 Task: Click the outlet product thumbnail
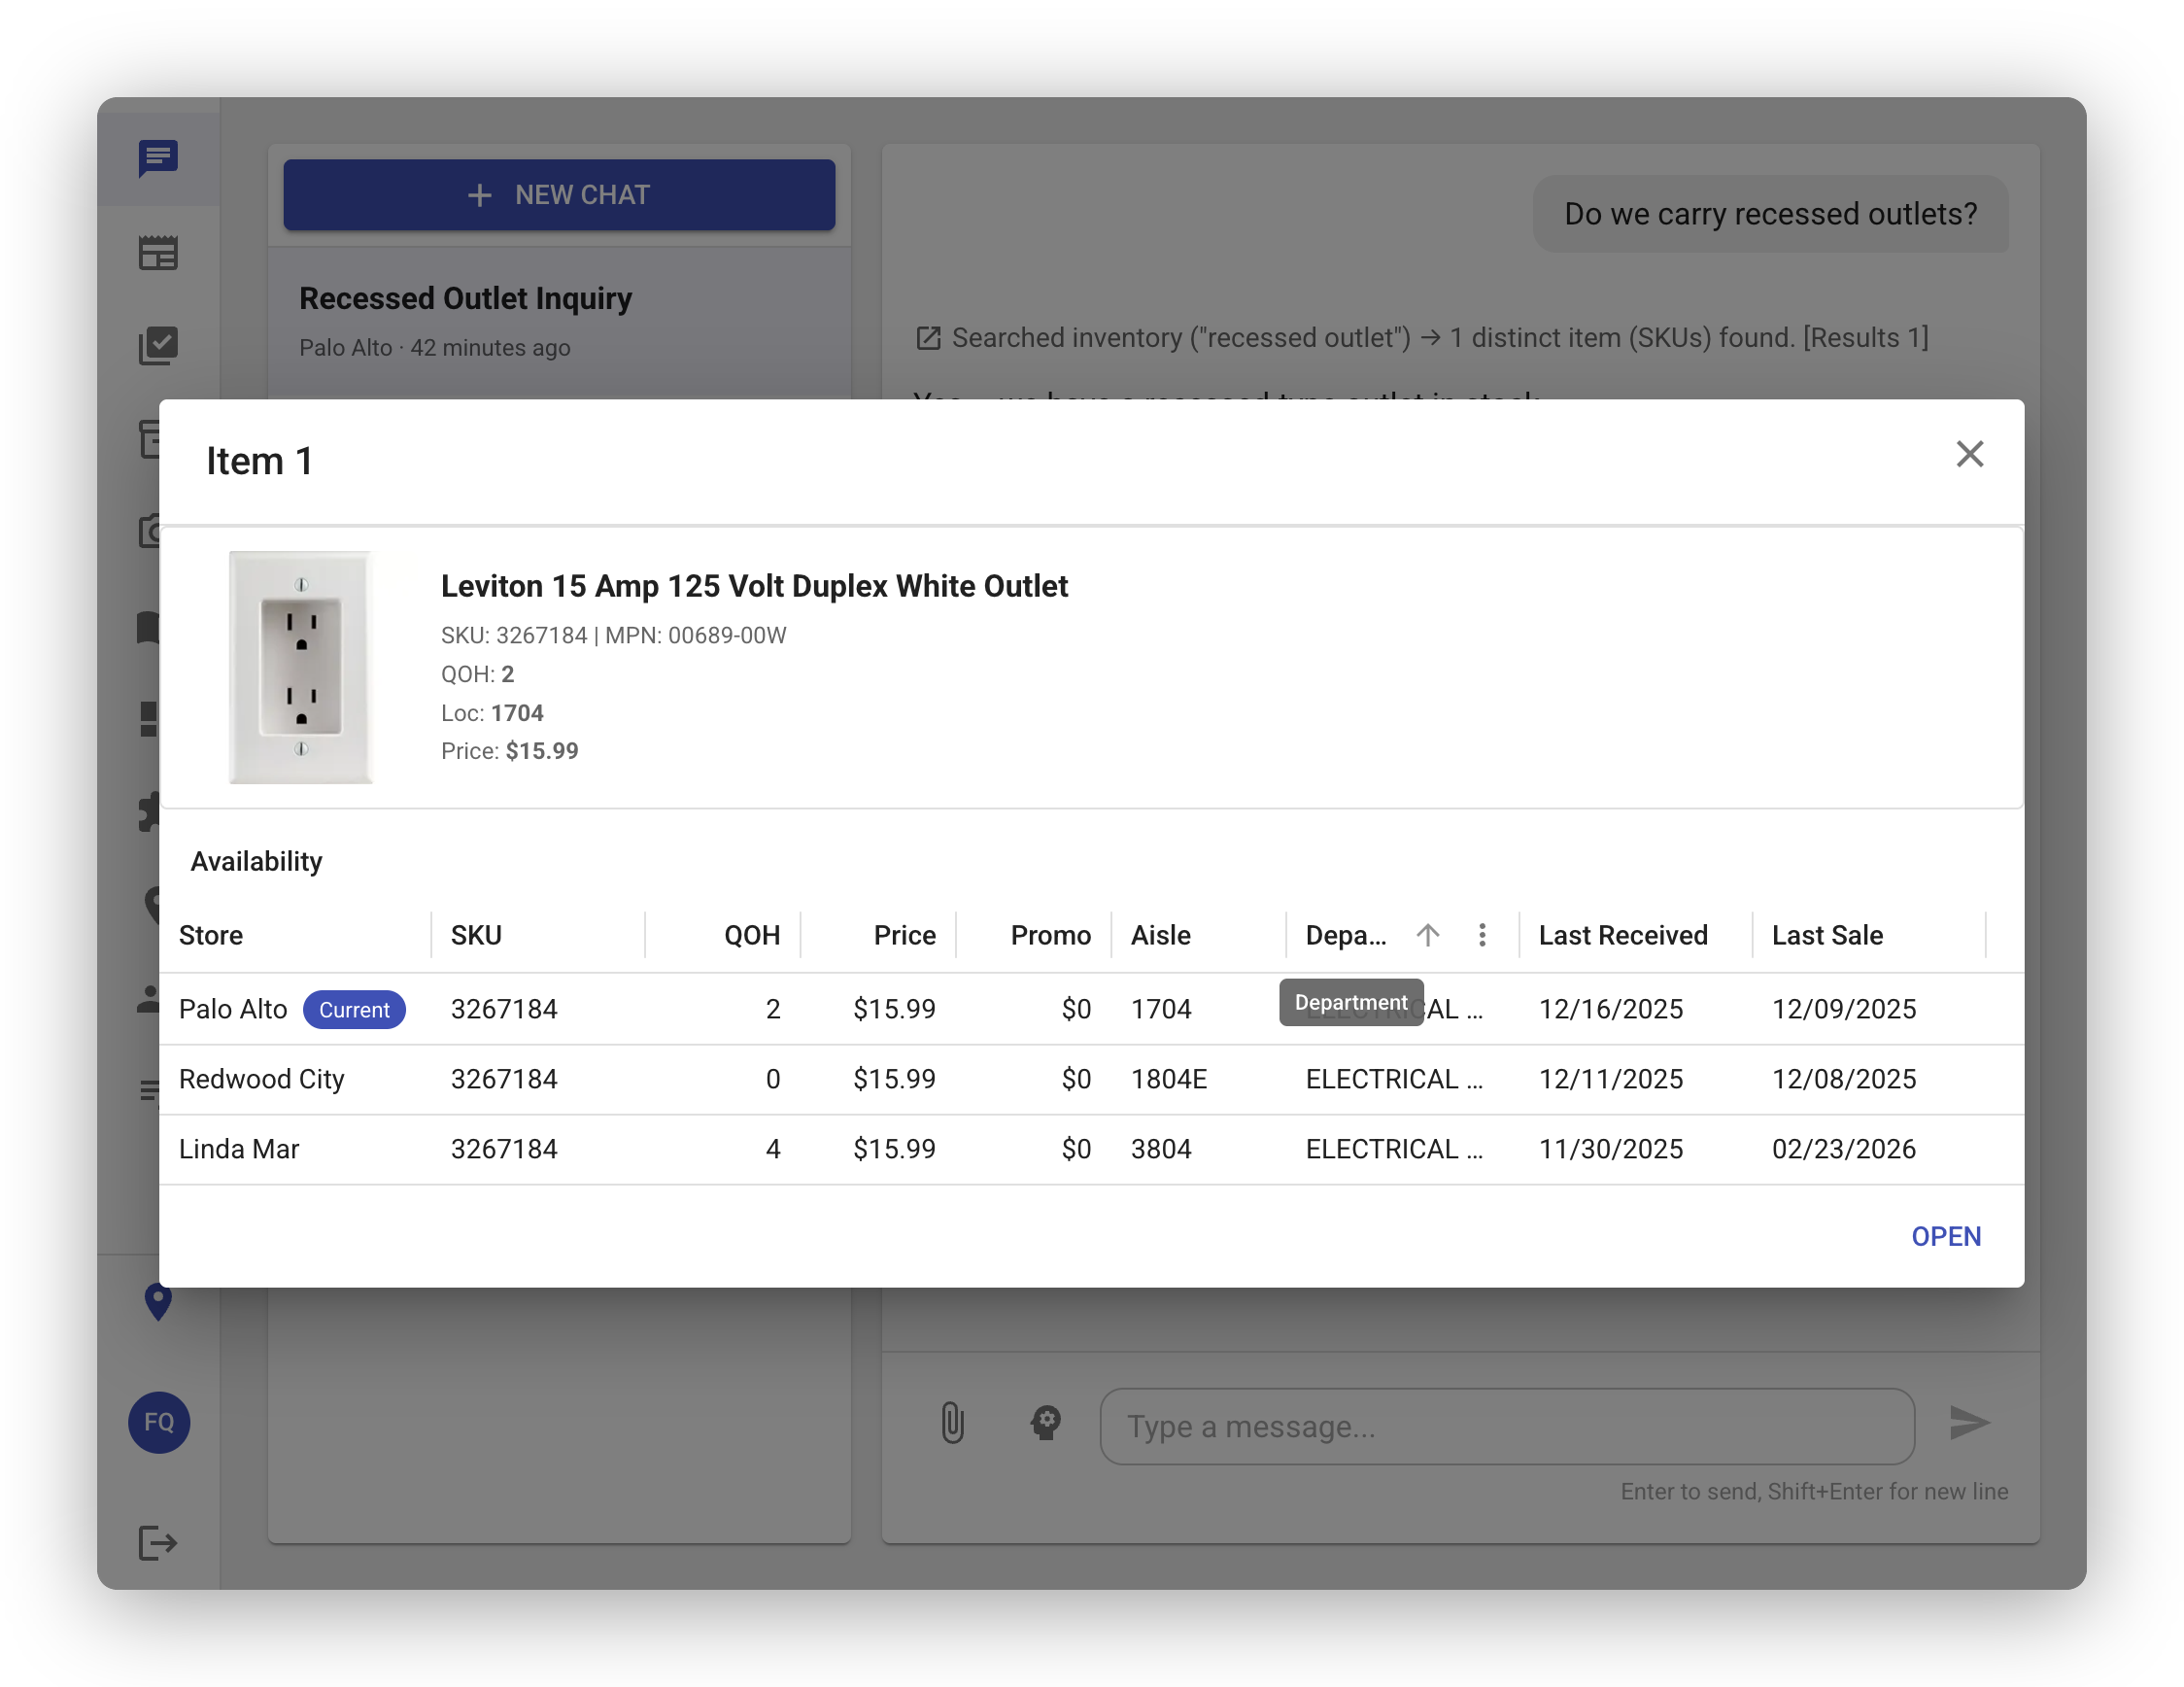tap(300, 667)
